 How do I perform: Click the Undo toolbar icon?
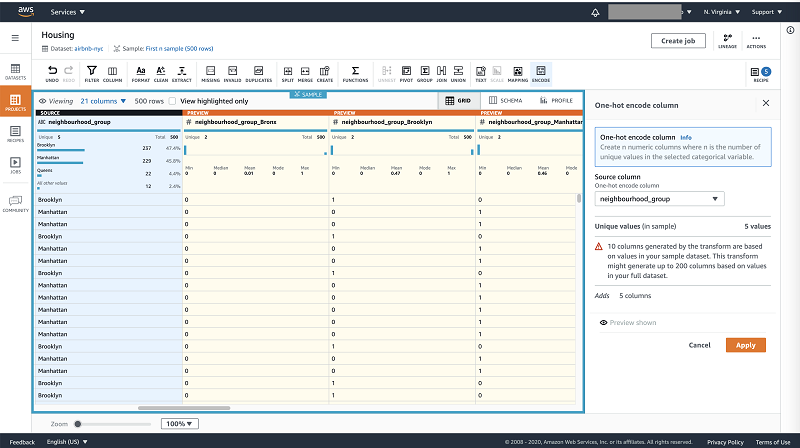(x=52, y=73)
